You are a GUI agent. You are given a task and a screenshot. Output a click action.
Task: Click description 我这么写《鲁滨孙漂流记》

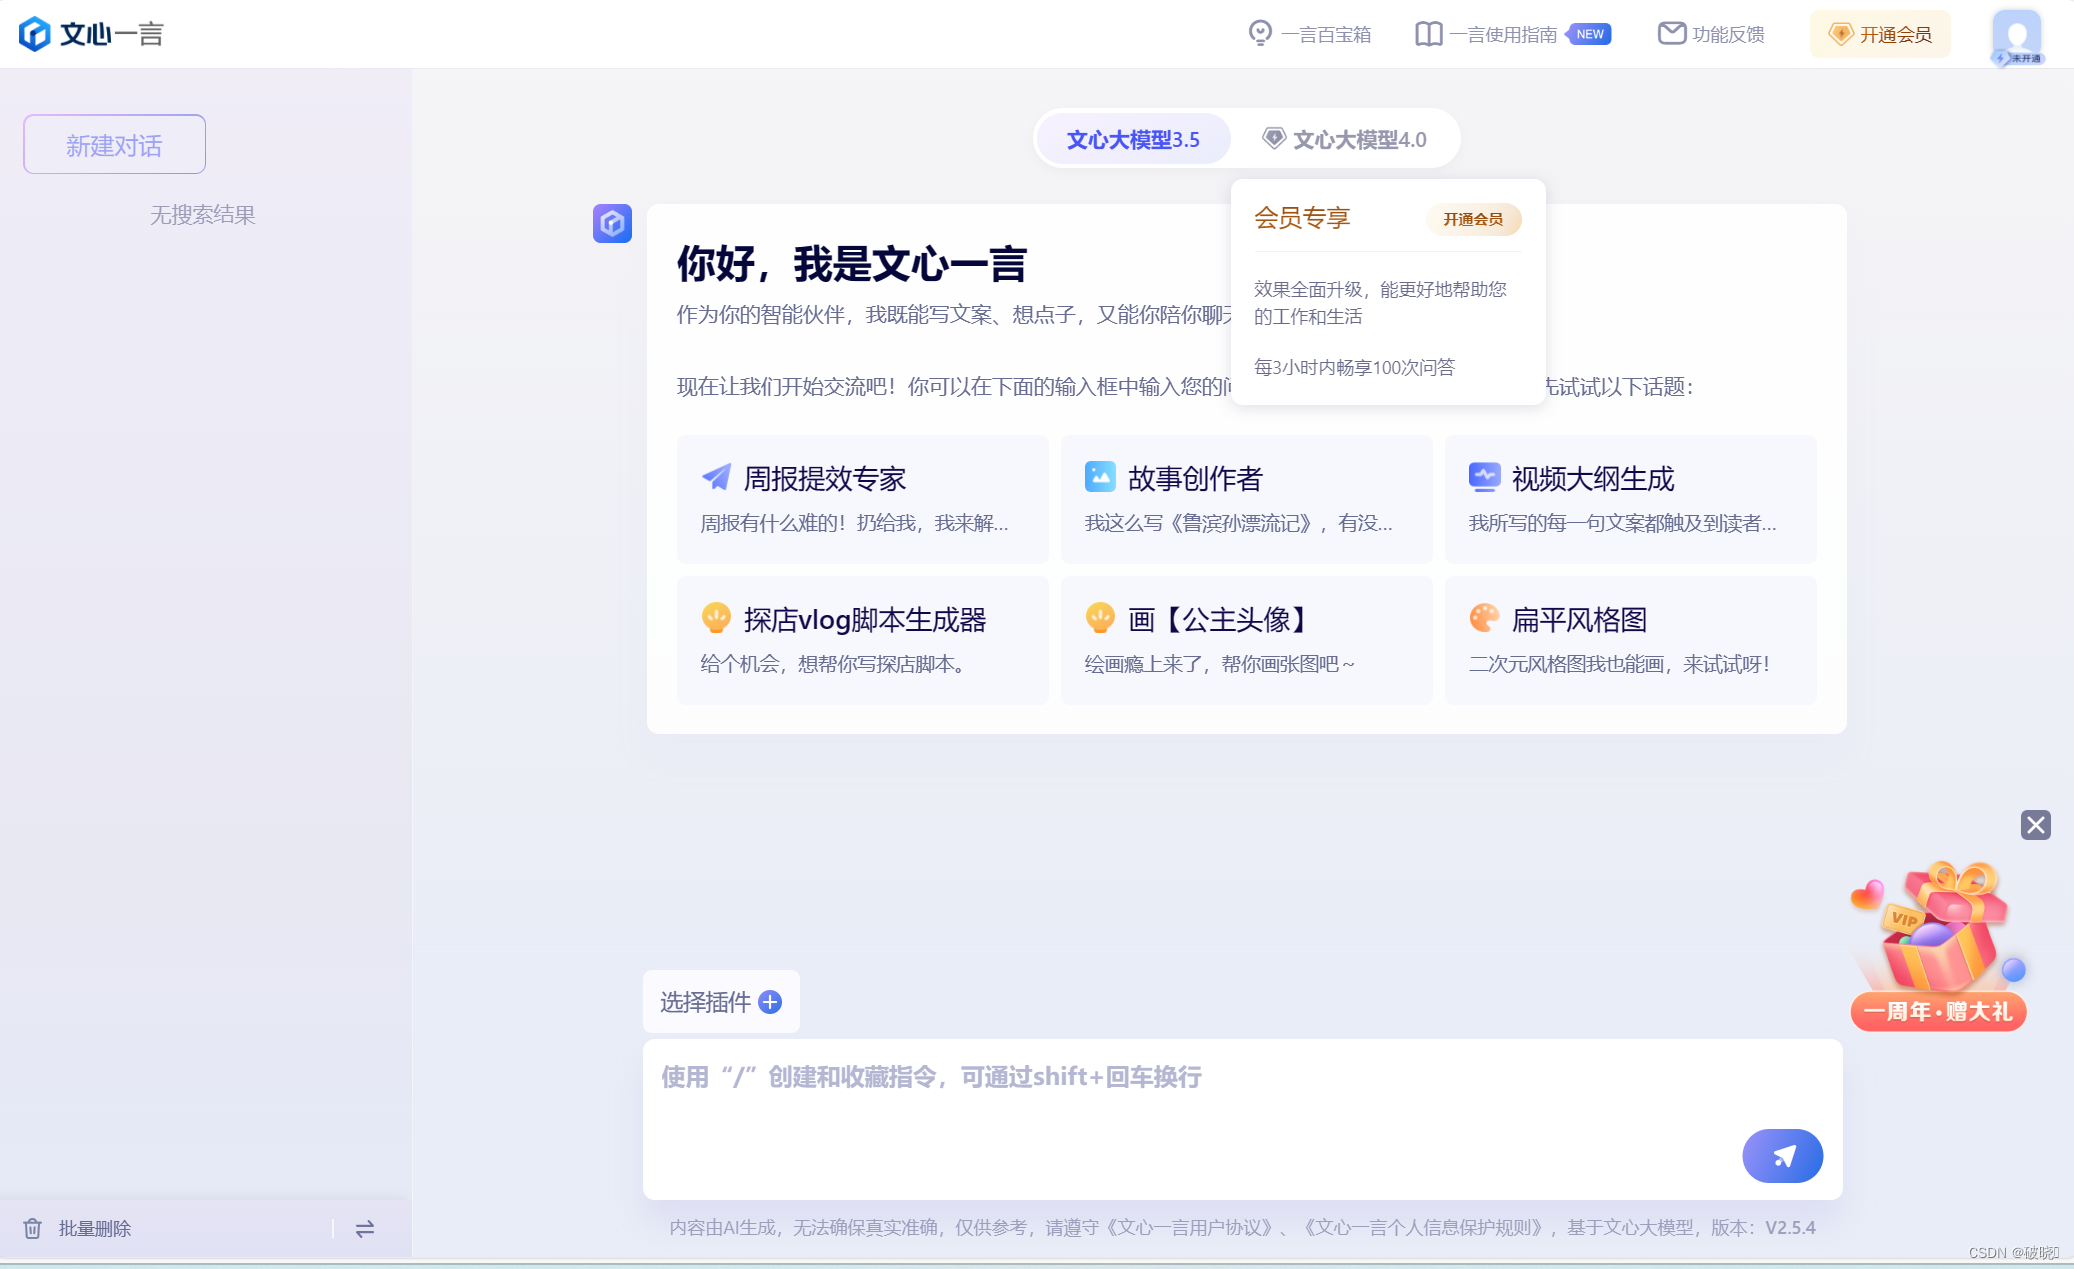[x=1238, y=523]
